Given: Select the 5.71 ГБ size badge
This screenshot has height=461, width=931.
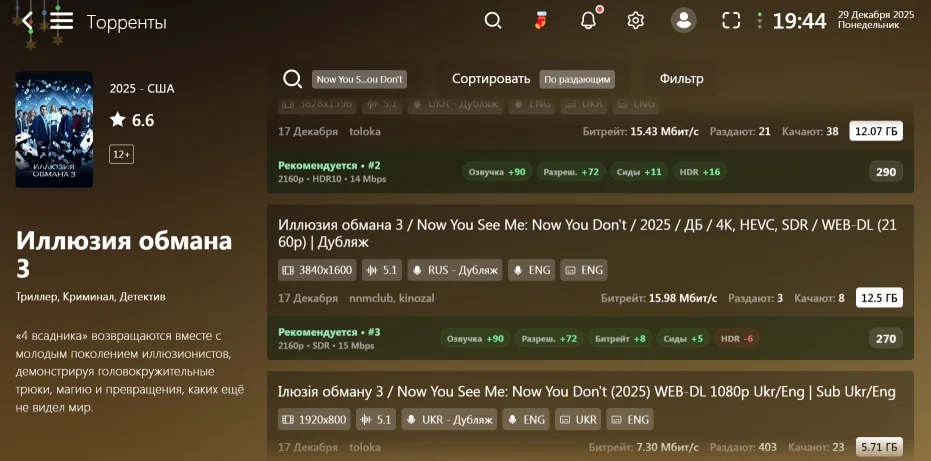Looking at the screenshot, I should [x=879, y=447].
